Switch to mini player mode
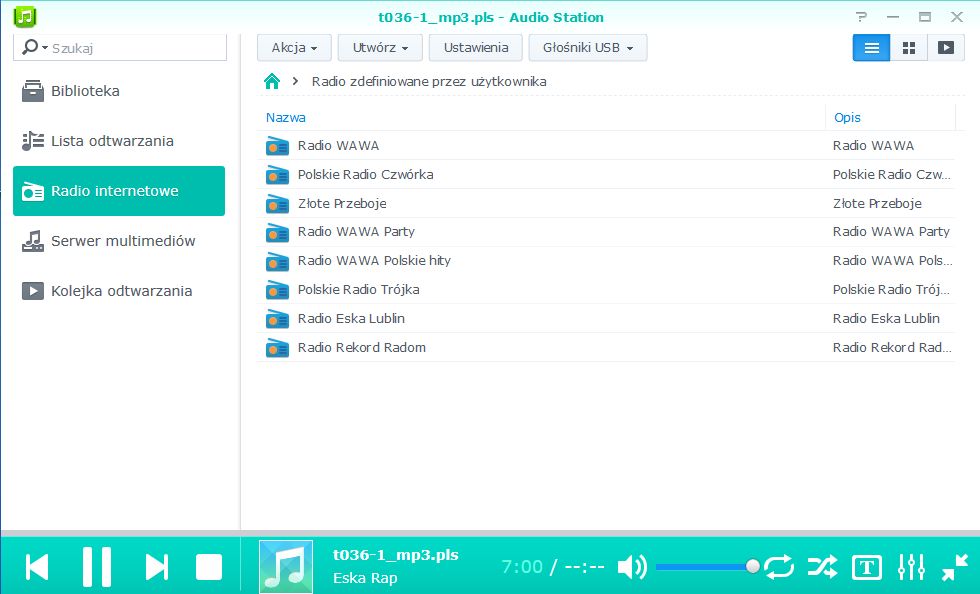 [x=954, y=567]
